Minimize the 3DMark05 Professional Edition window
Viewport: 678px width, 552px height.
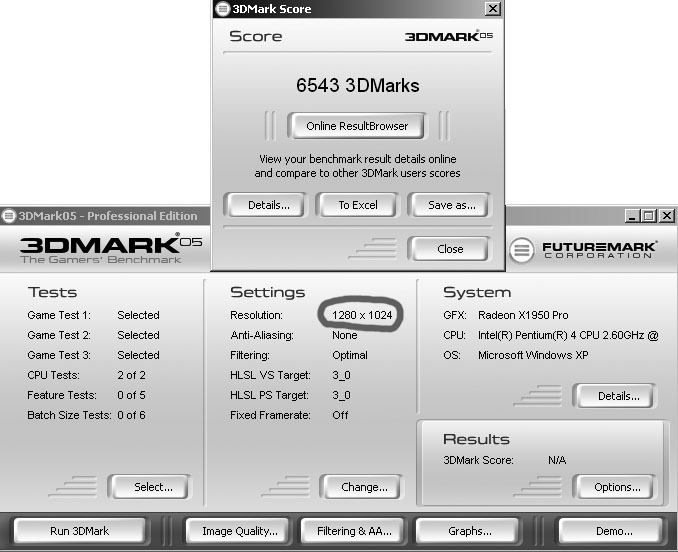pyautogui.click(x=632, y=216)
